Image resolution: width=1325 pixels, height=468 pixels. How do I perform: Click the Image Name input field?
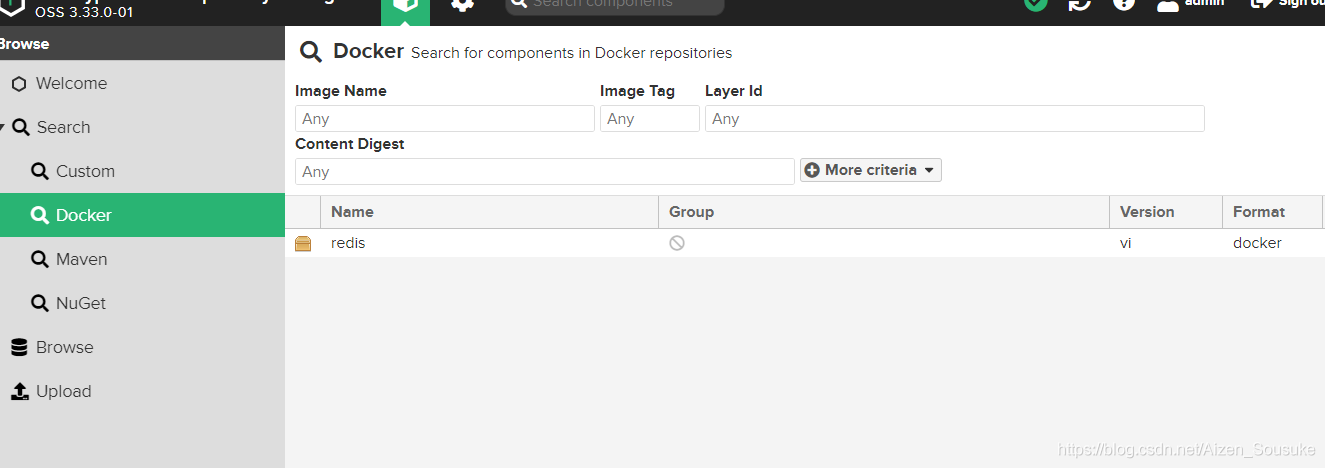click(445, 119)
